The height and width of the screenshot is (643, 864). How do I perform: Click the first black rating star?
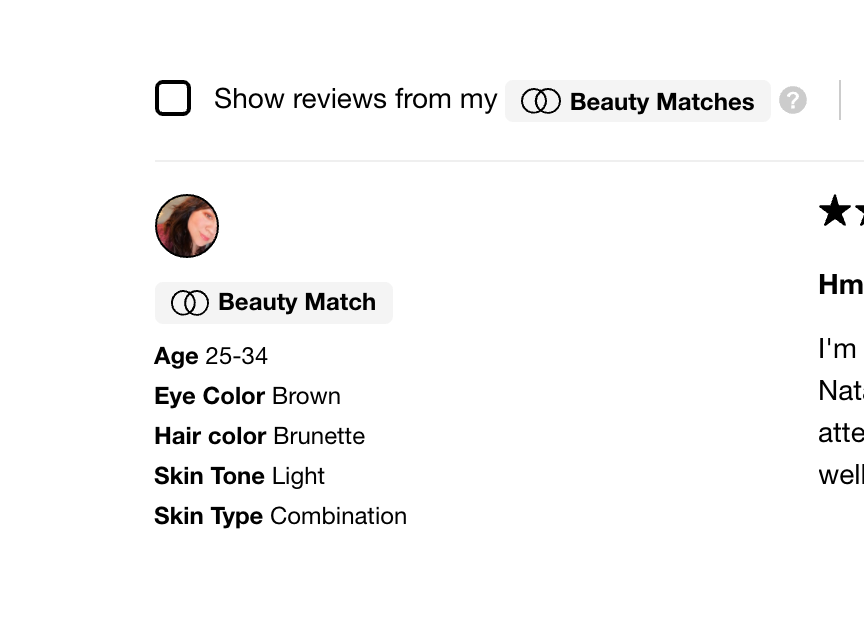834,211
